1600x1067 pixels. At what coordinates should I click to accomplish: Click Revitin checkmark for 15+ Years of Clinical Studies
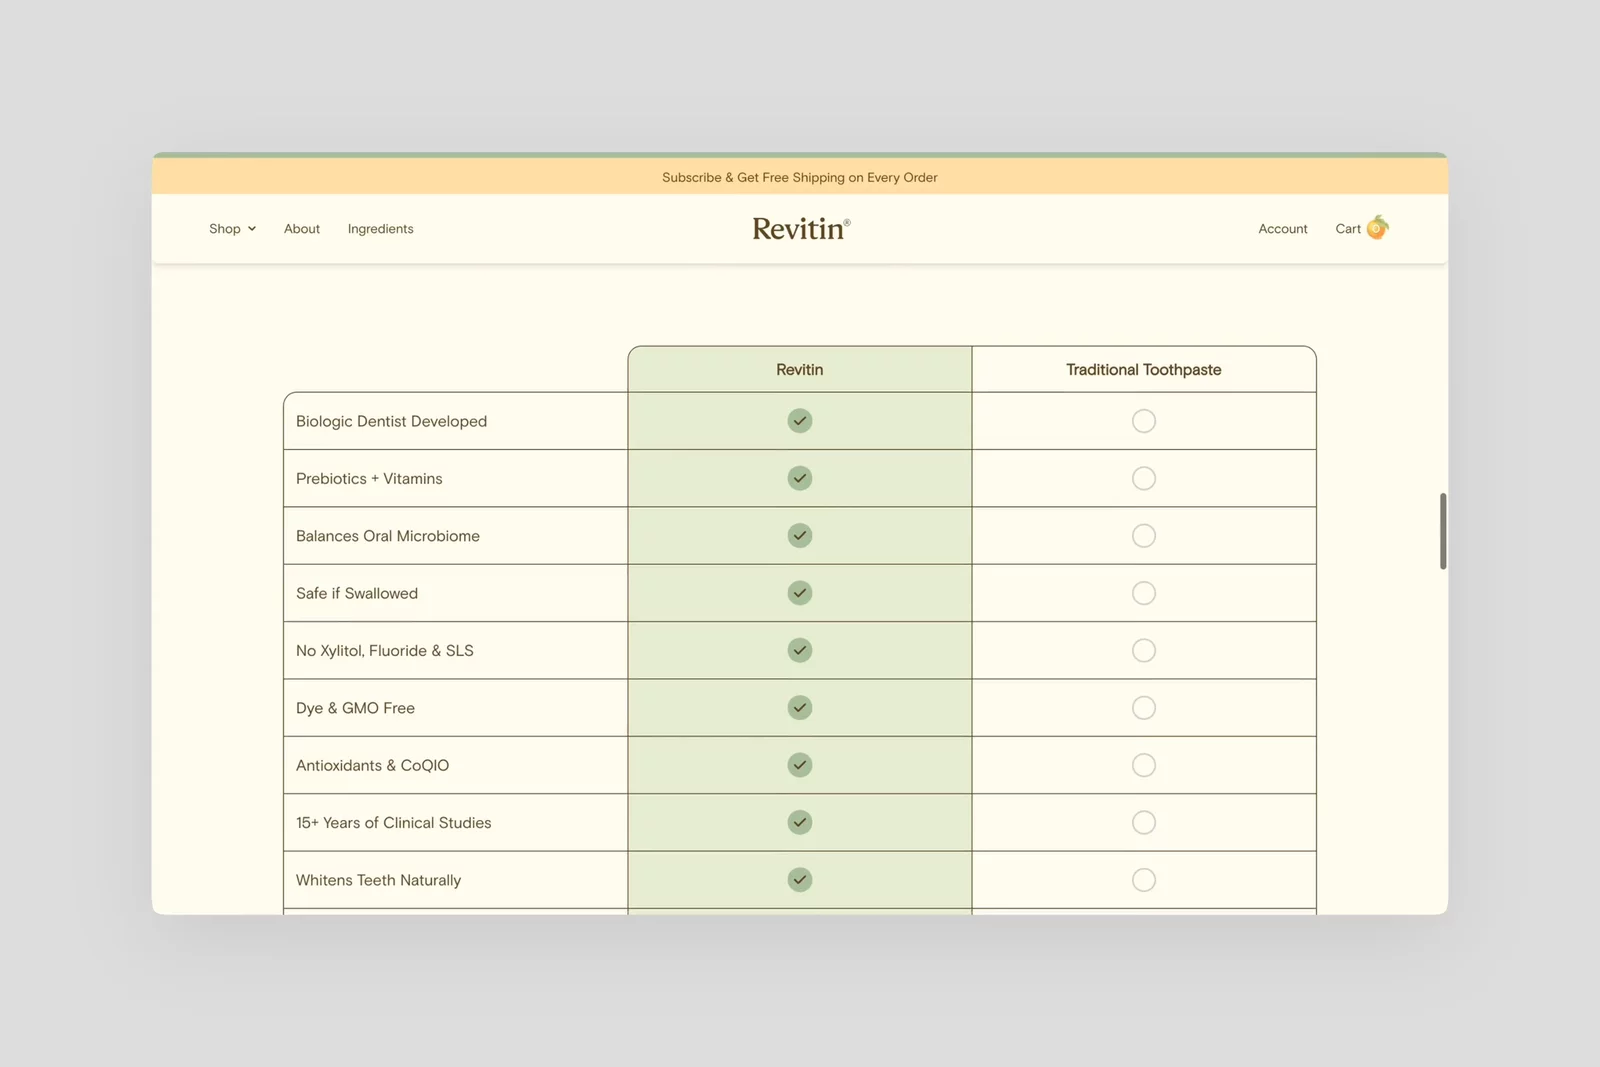pos(800,822)
